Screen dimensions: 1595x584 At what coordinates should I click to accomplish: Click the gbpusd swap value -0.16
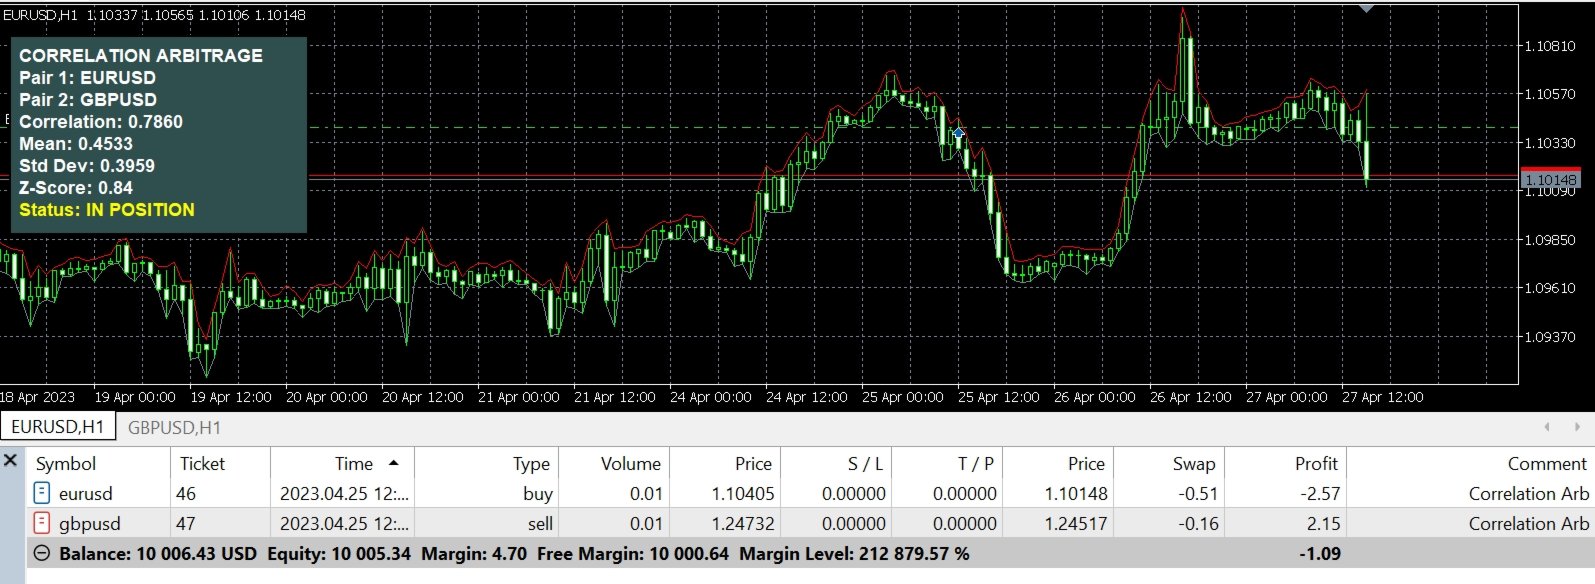point(1199,523)
